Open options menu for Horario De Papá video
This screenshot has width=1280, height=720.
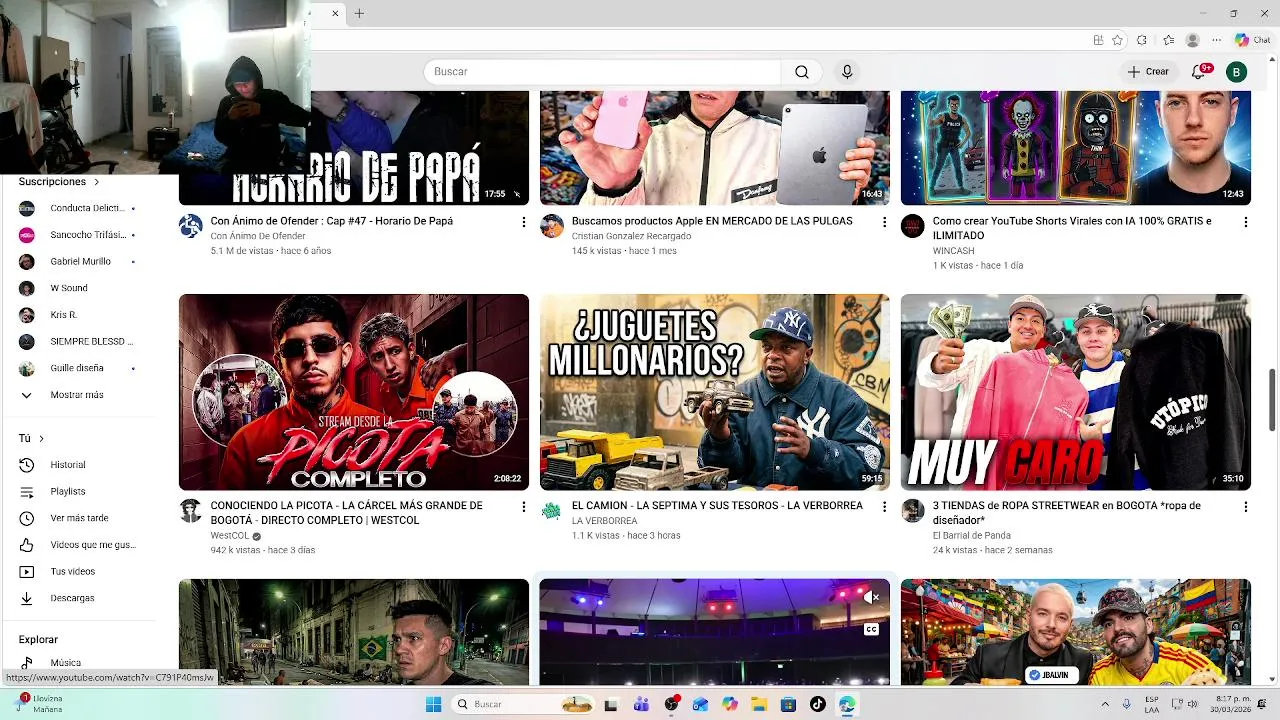(523, 222)
